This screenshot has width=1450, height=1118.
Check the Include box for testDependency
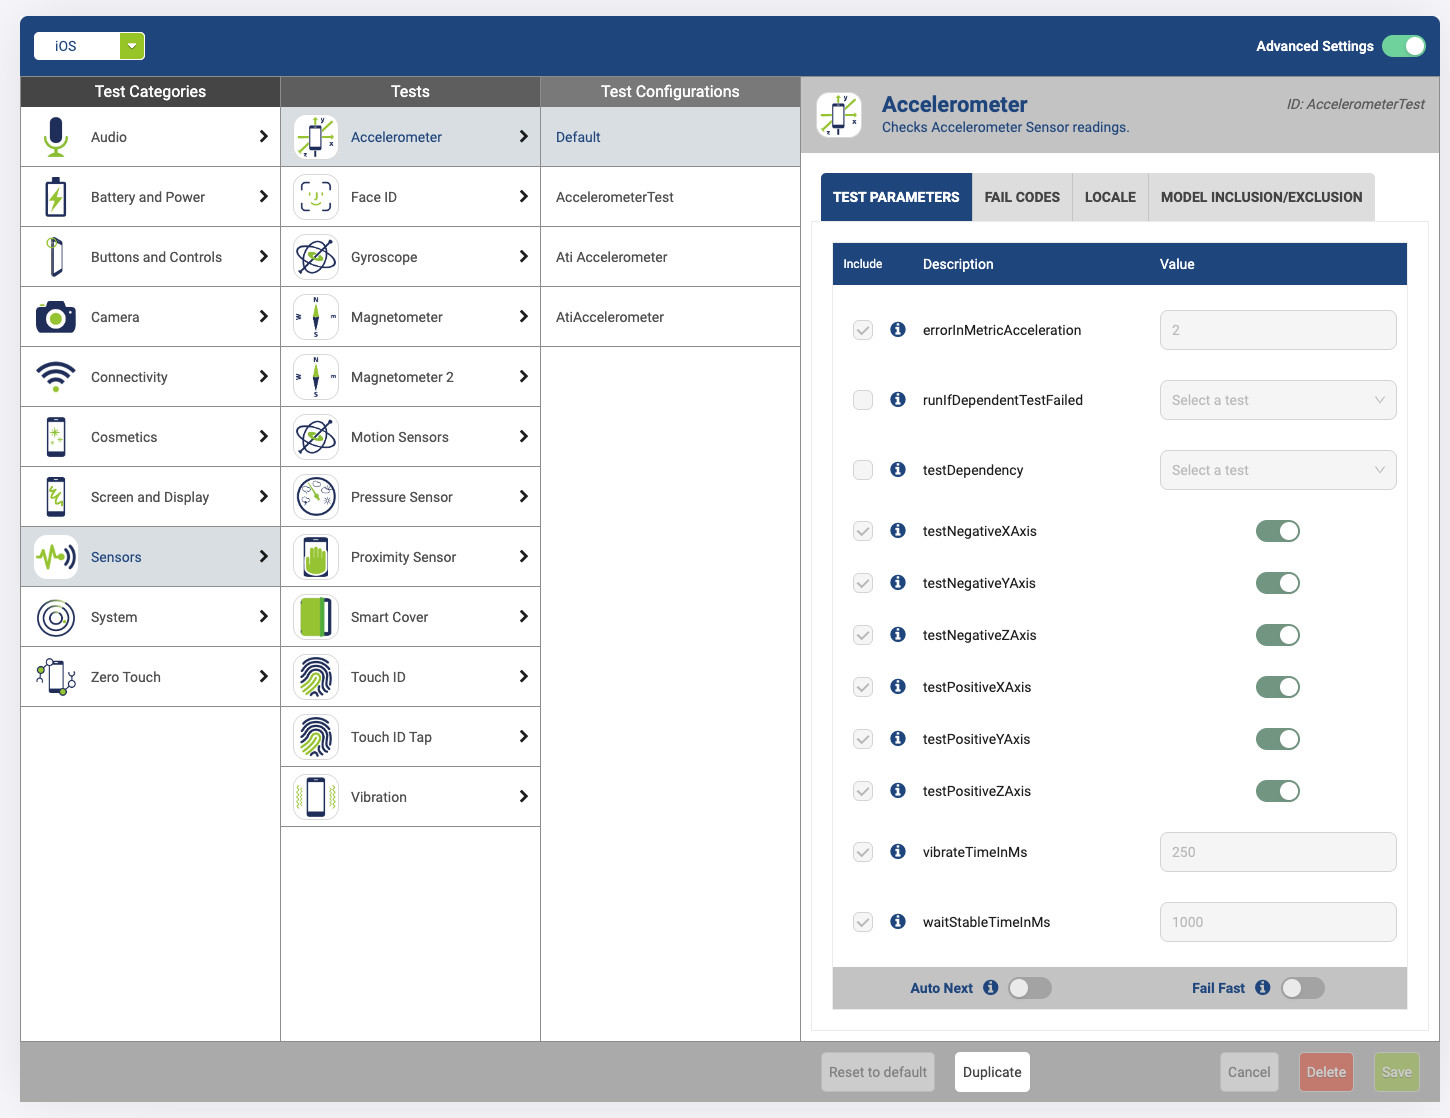pyautogui.click(x=863, y=470)
